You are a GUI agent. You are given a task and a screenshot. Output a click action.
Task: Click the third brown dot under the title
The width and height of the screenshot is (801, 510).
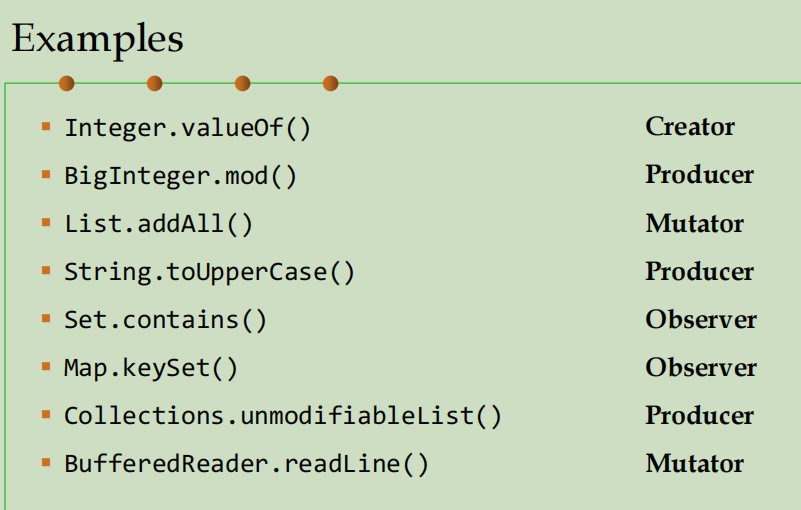(242, 83)
